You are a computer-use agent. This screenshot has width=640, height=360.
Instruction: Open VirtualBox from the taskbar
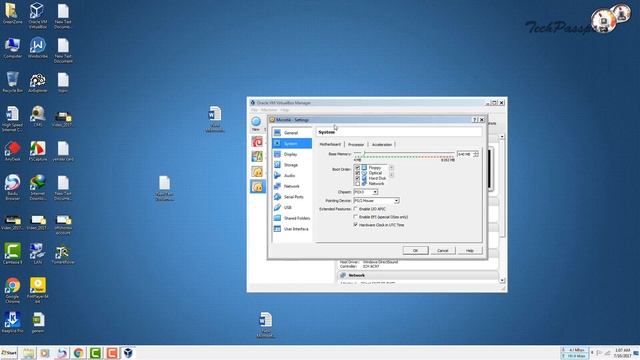click(x=128, y=353)
